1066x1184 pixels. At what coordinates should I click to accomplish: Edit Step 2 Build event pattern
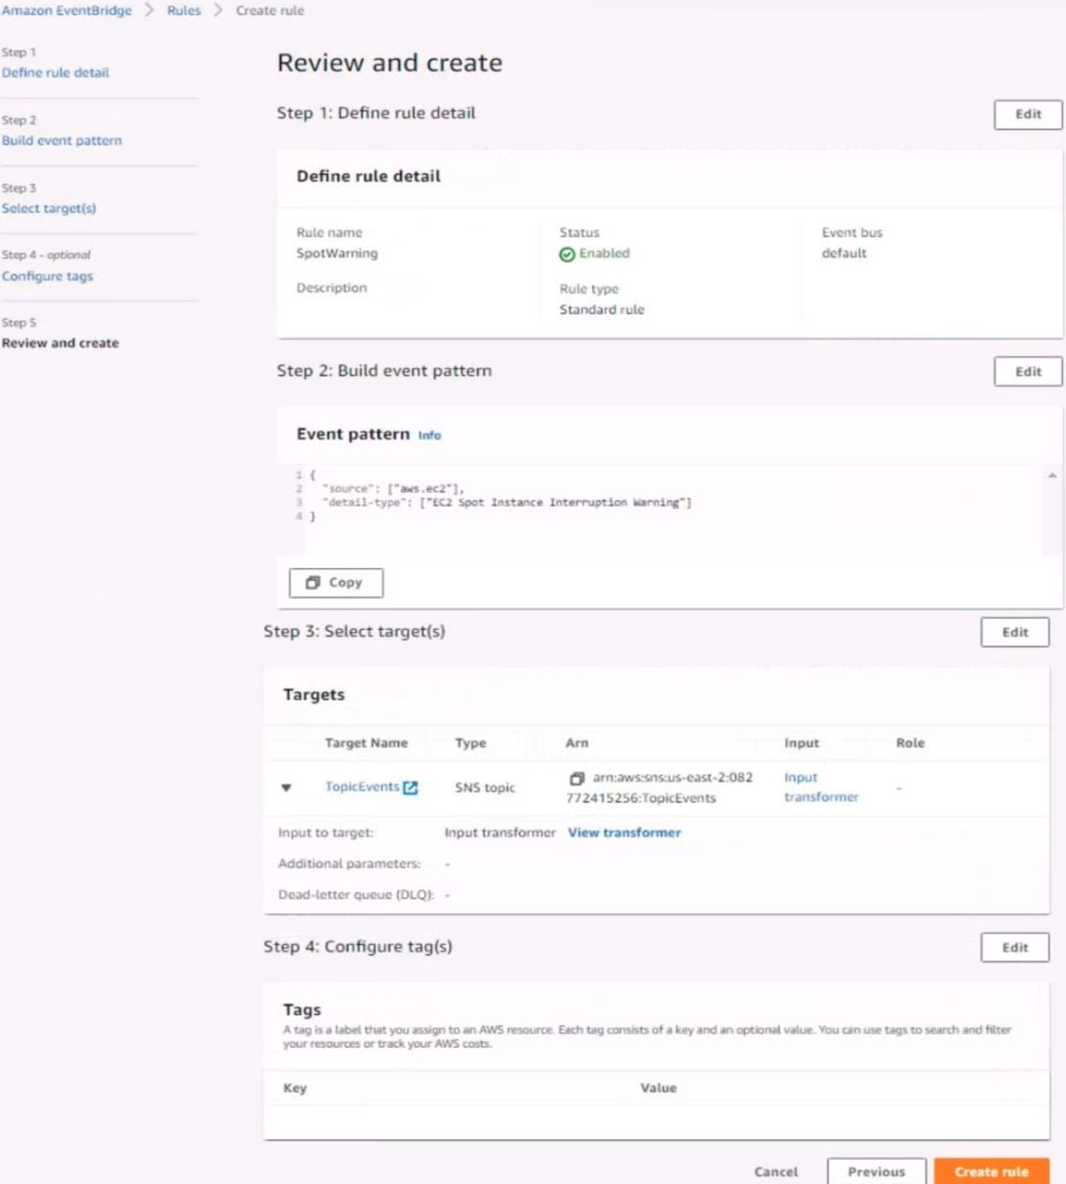click(x=1027, y=372)
